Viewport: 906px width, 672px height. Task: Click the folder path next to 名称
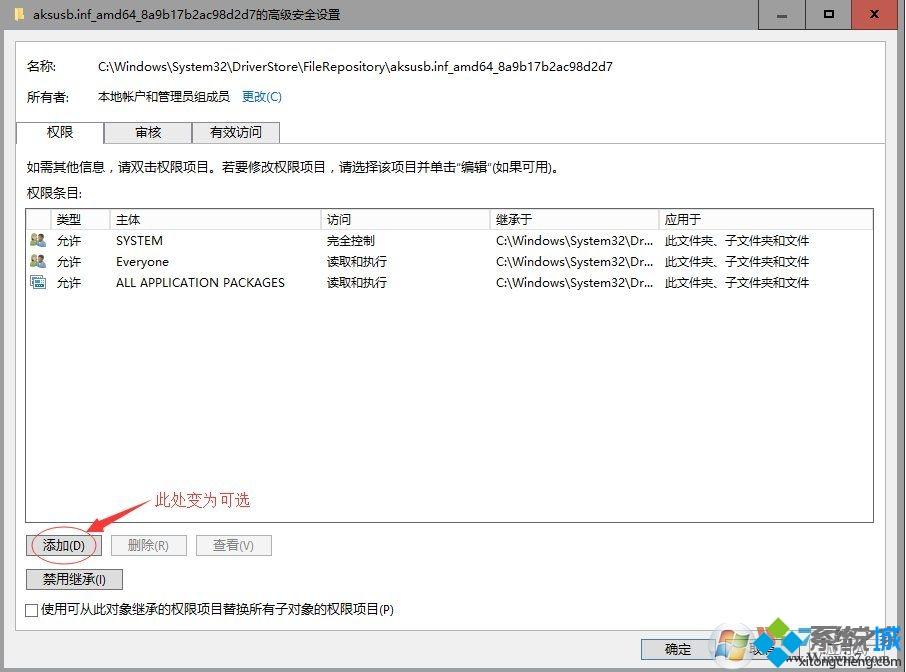click(x=355, y=66)
